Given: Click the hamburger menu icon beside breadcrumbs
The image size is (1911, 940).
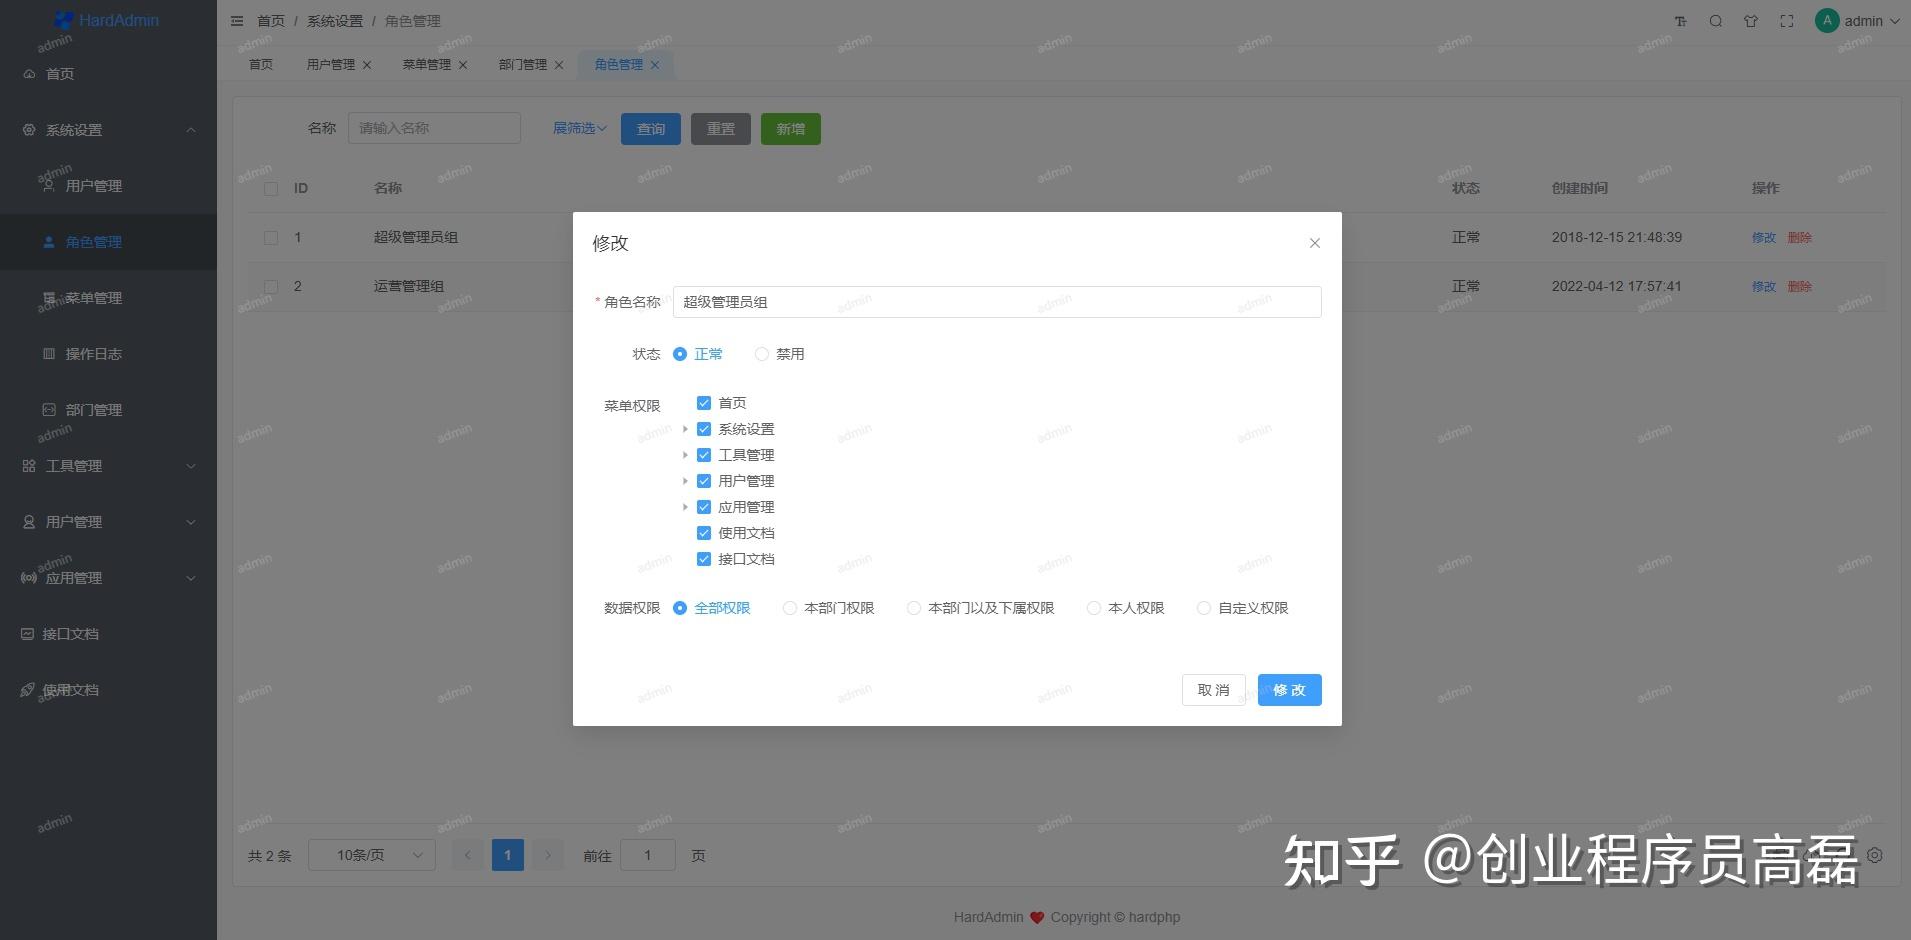Looking at the screenshot, I should click(x=237, y=20).
